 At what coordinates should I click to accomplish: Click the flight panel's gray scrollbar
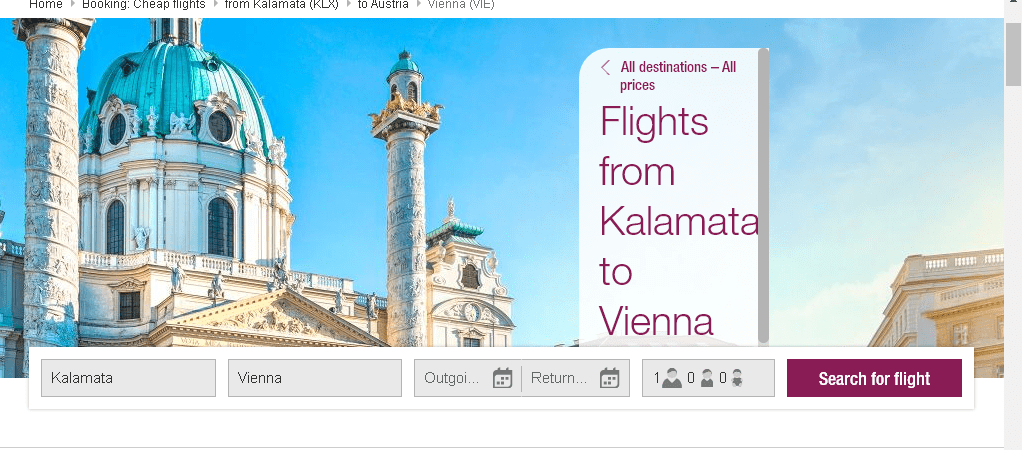point(763,196)
